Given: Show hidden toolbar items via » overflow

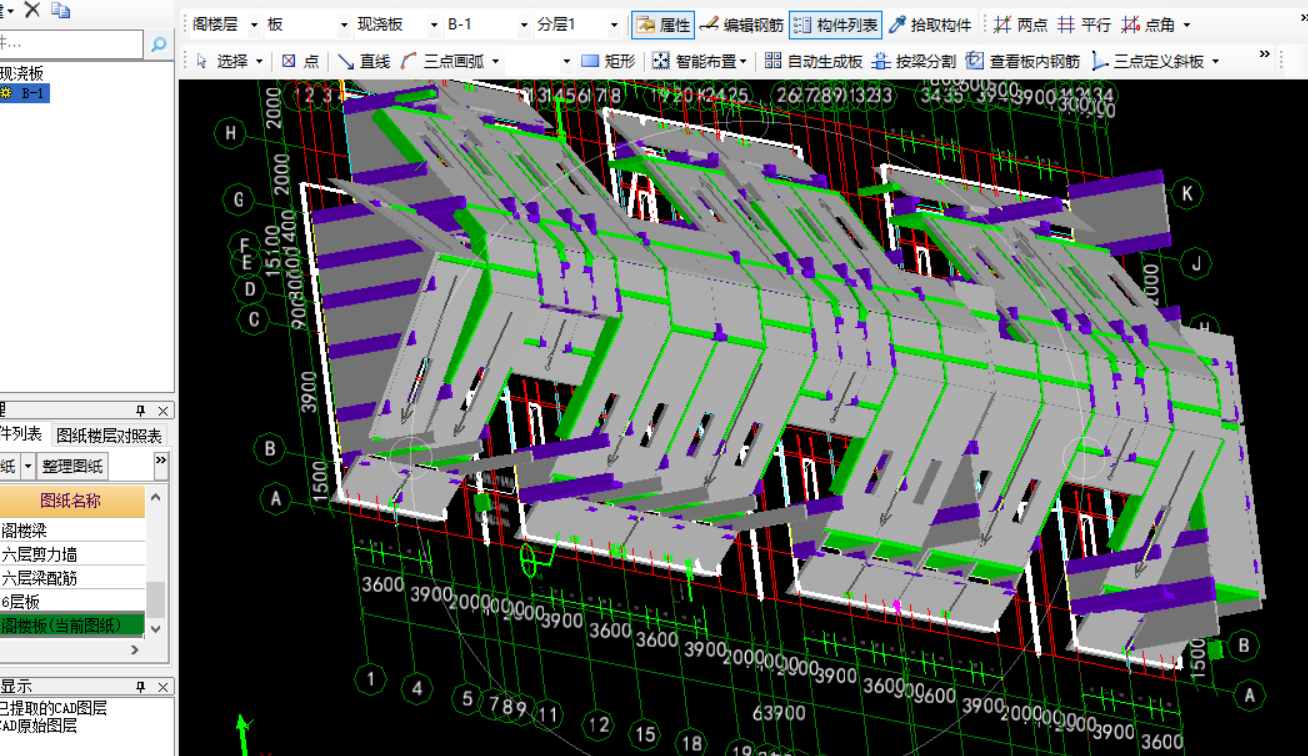Looking at the screenshot, I should (x=1265, y=55).
